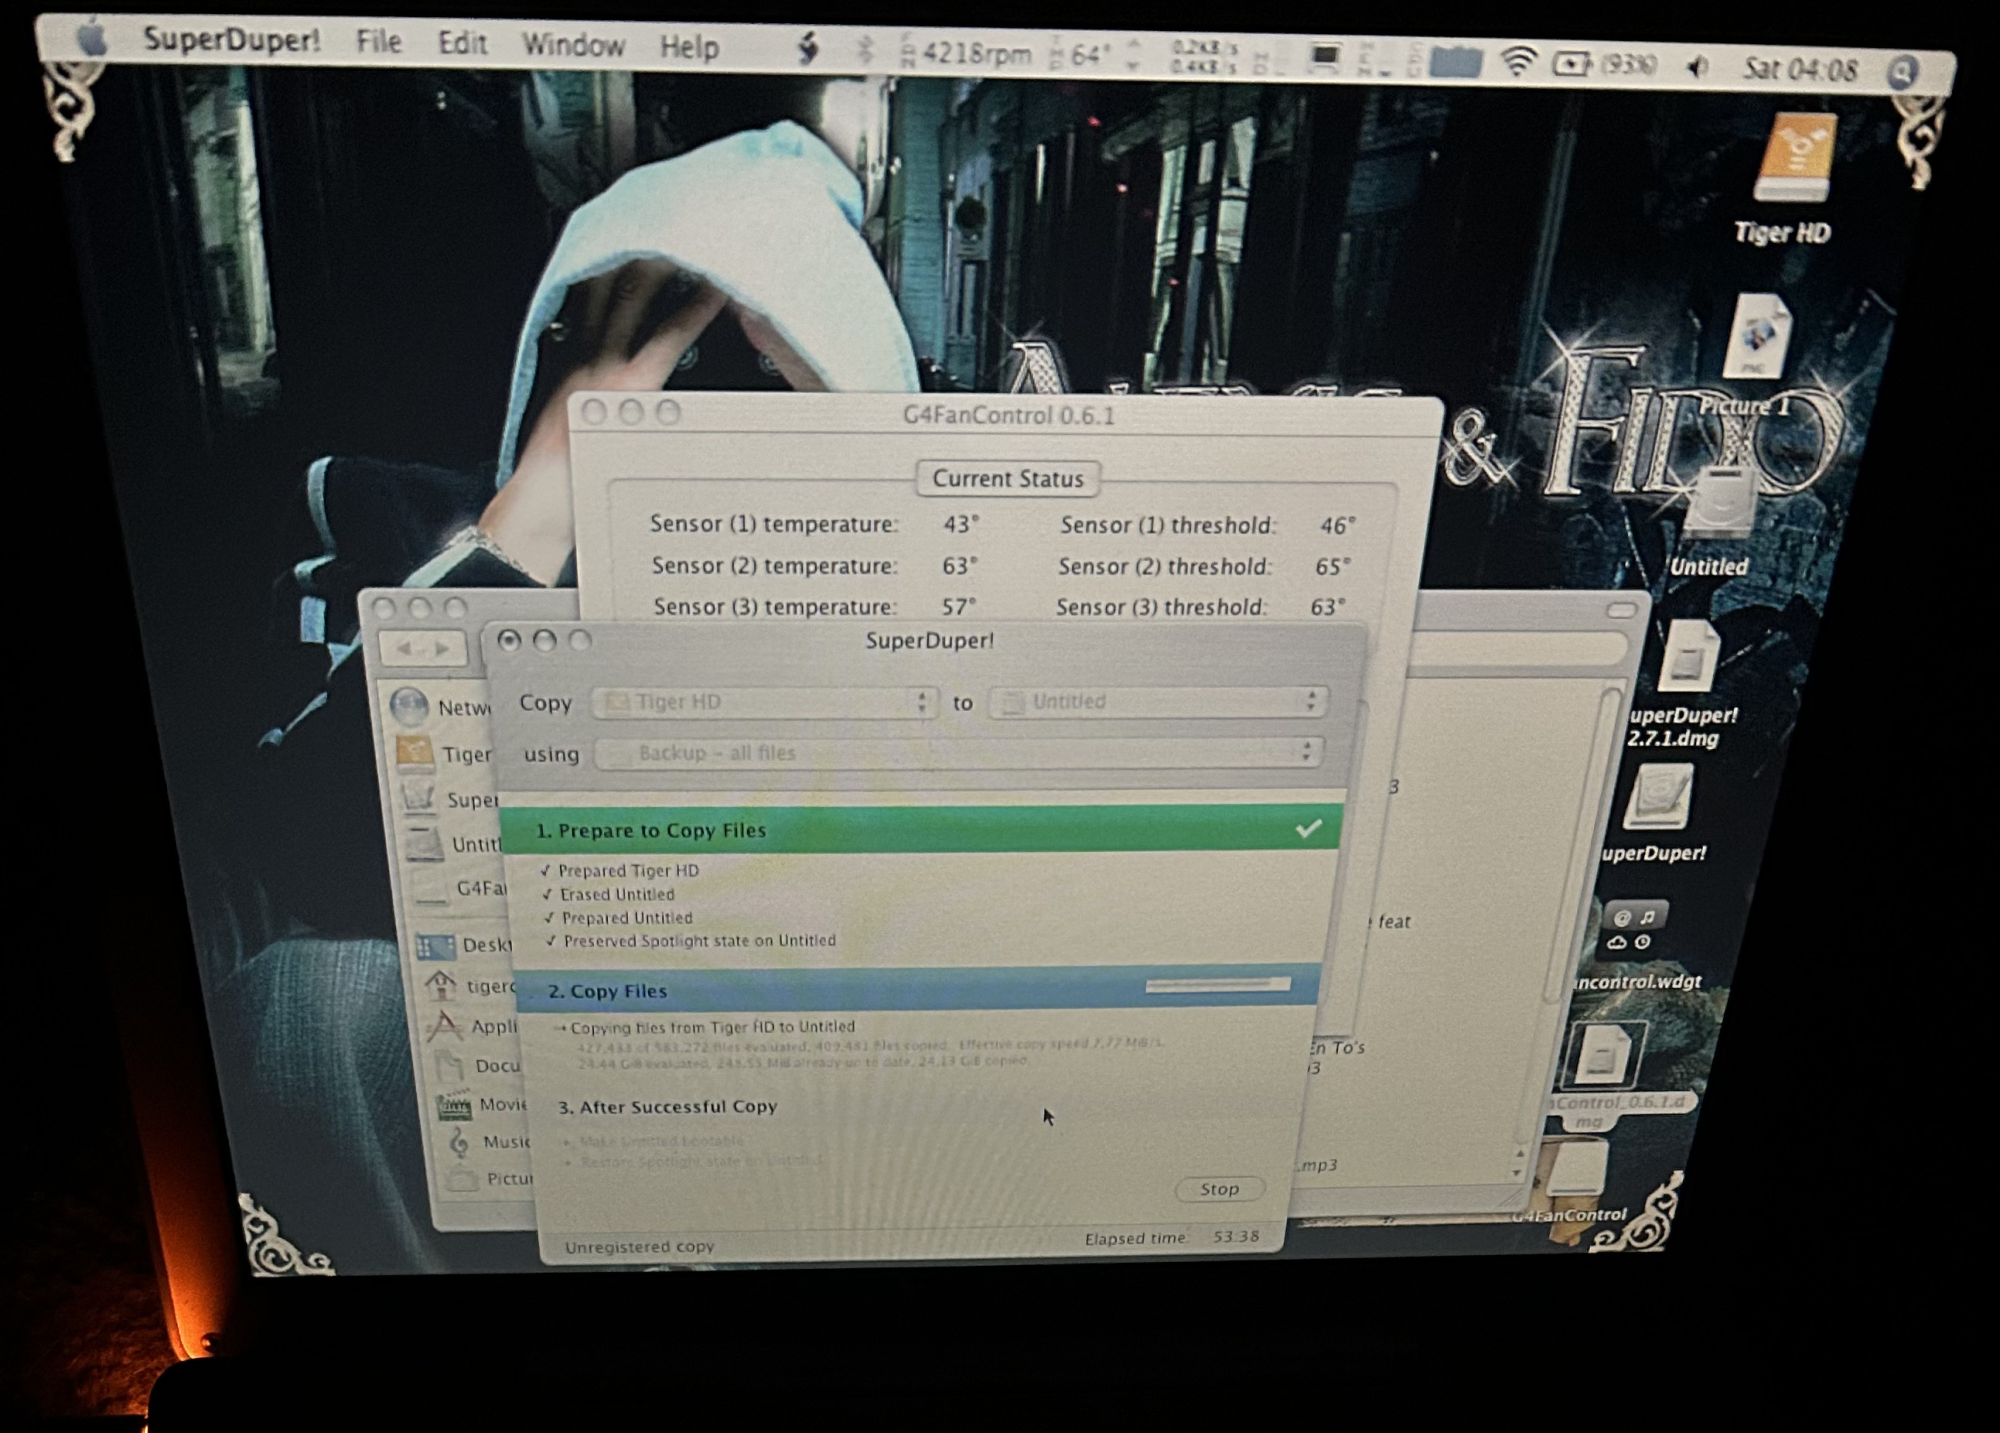
Task: Click Sensor (2) threshold value 65°
Action: pos(1332,567)
